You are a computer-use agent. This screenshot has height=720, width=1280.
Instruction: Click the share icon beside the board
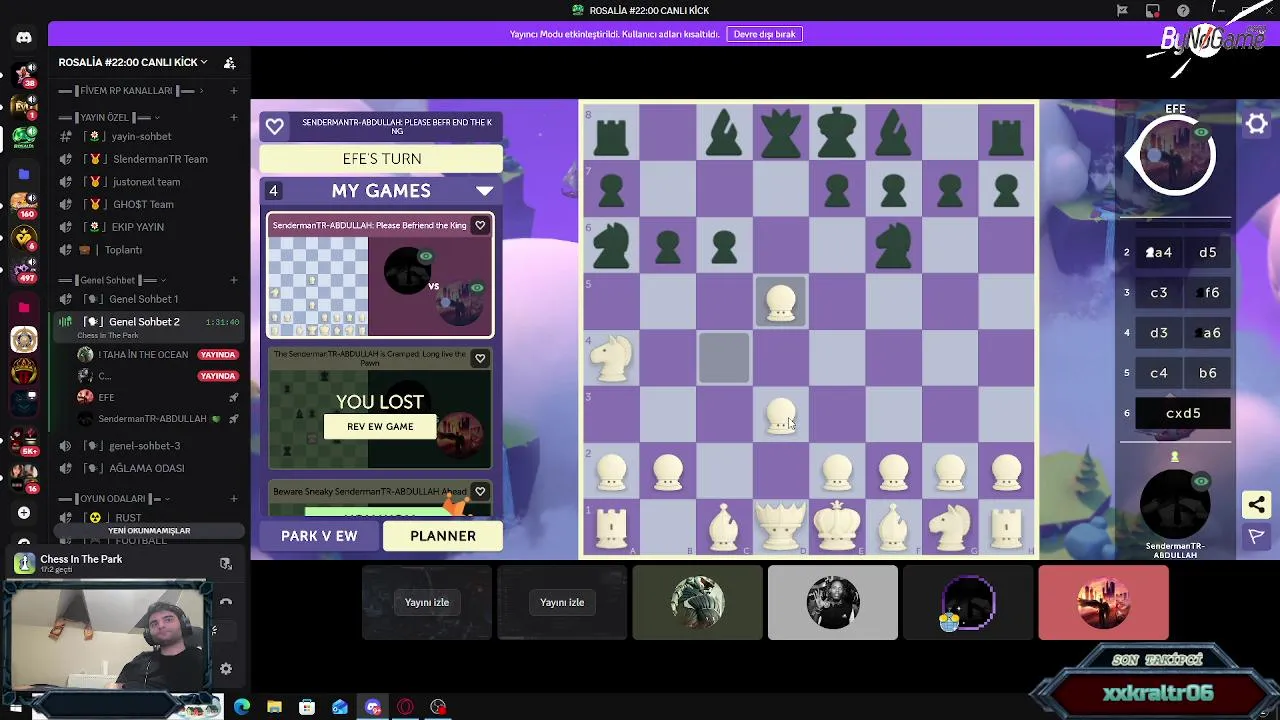(1256, 504)
